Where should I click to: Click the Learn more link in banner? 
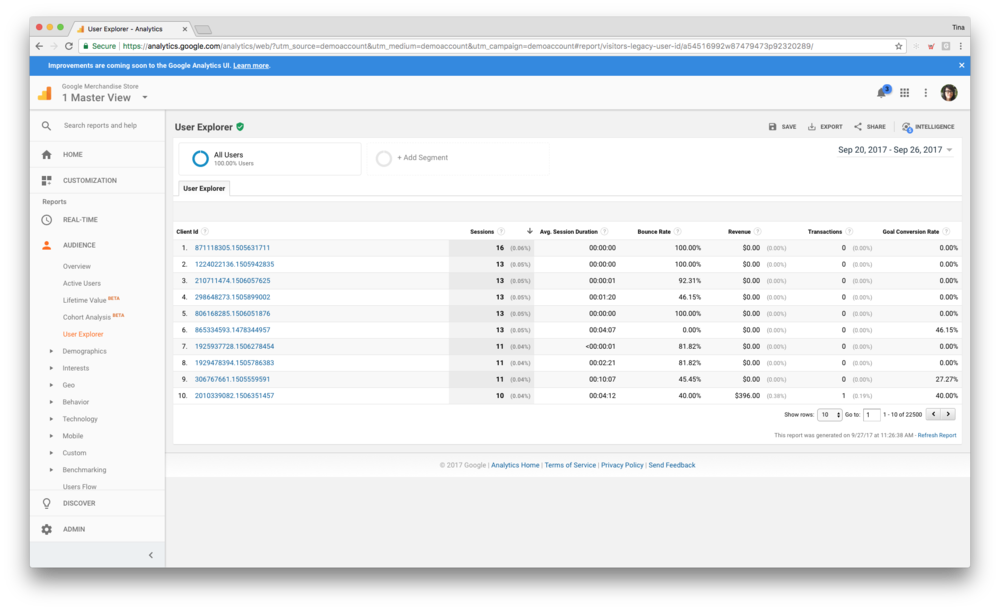[x=251, y=66]
